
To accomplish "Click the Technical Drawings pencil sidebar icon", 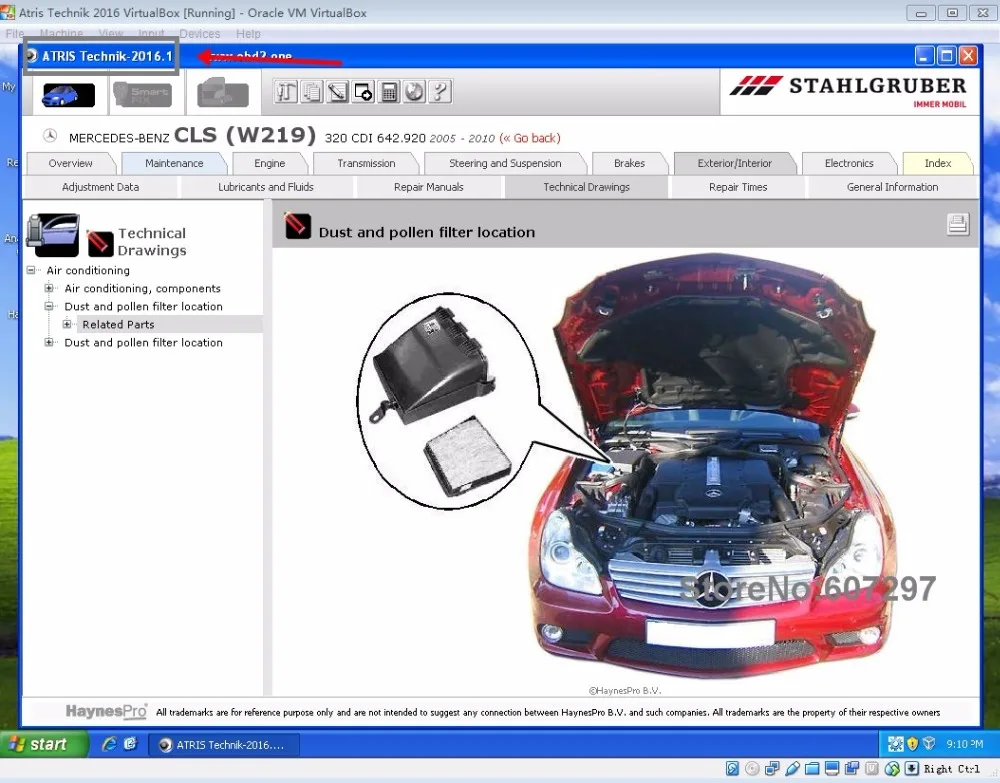I will tap(100, 243).
